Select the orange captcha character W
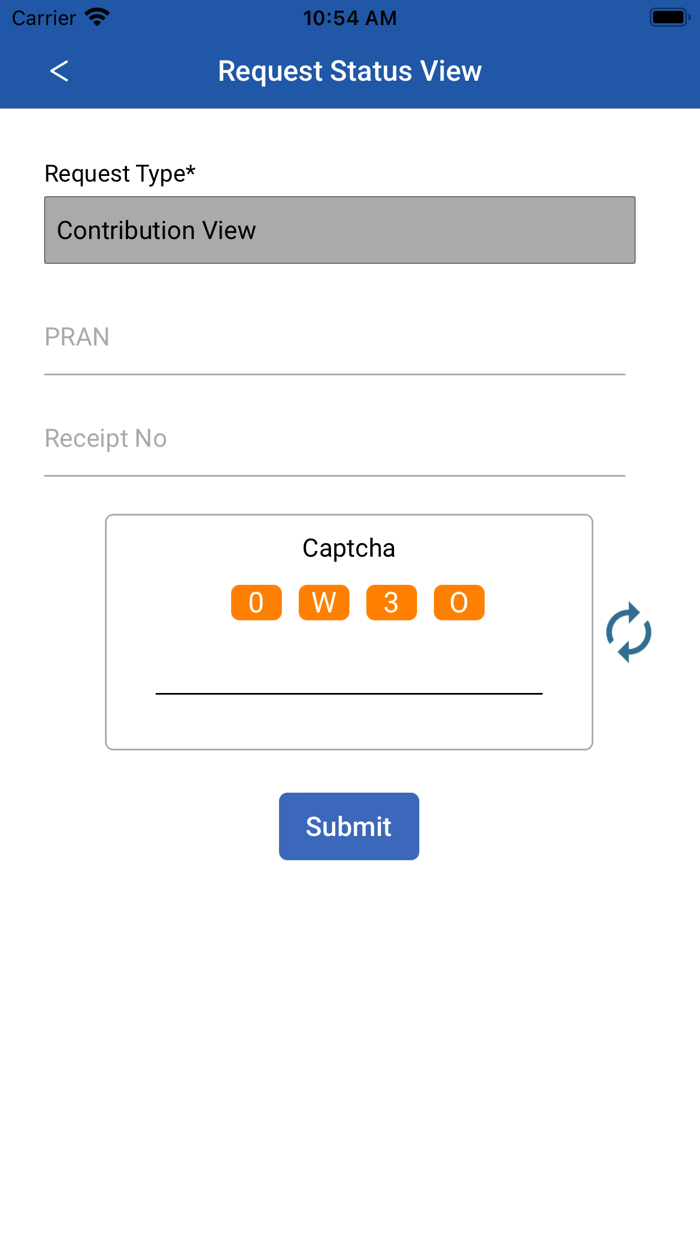 323,602
